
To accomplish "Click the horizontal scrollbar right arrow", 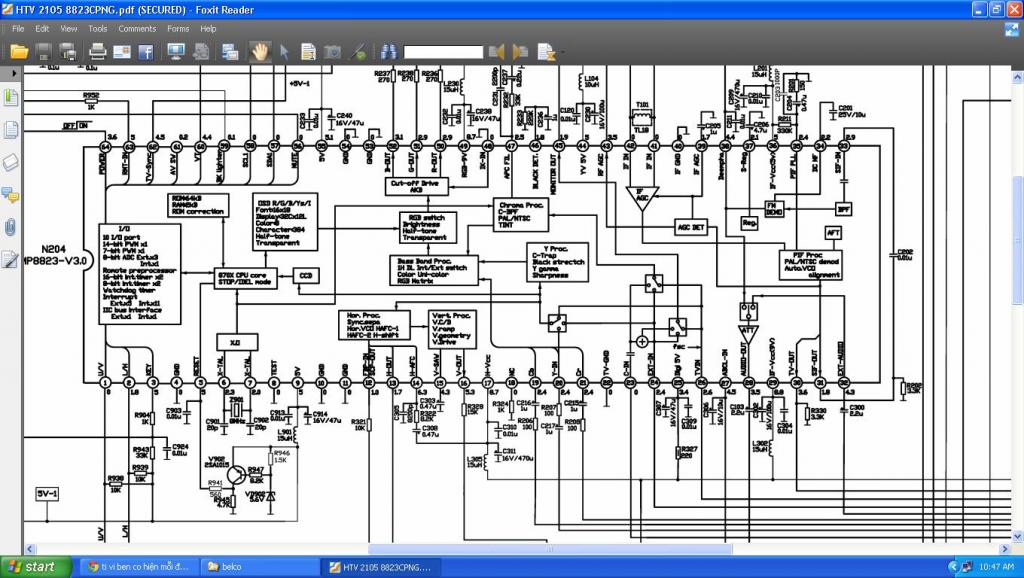I will click(1006, 549).
